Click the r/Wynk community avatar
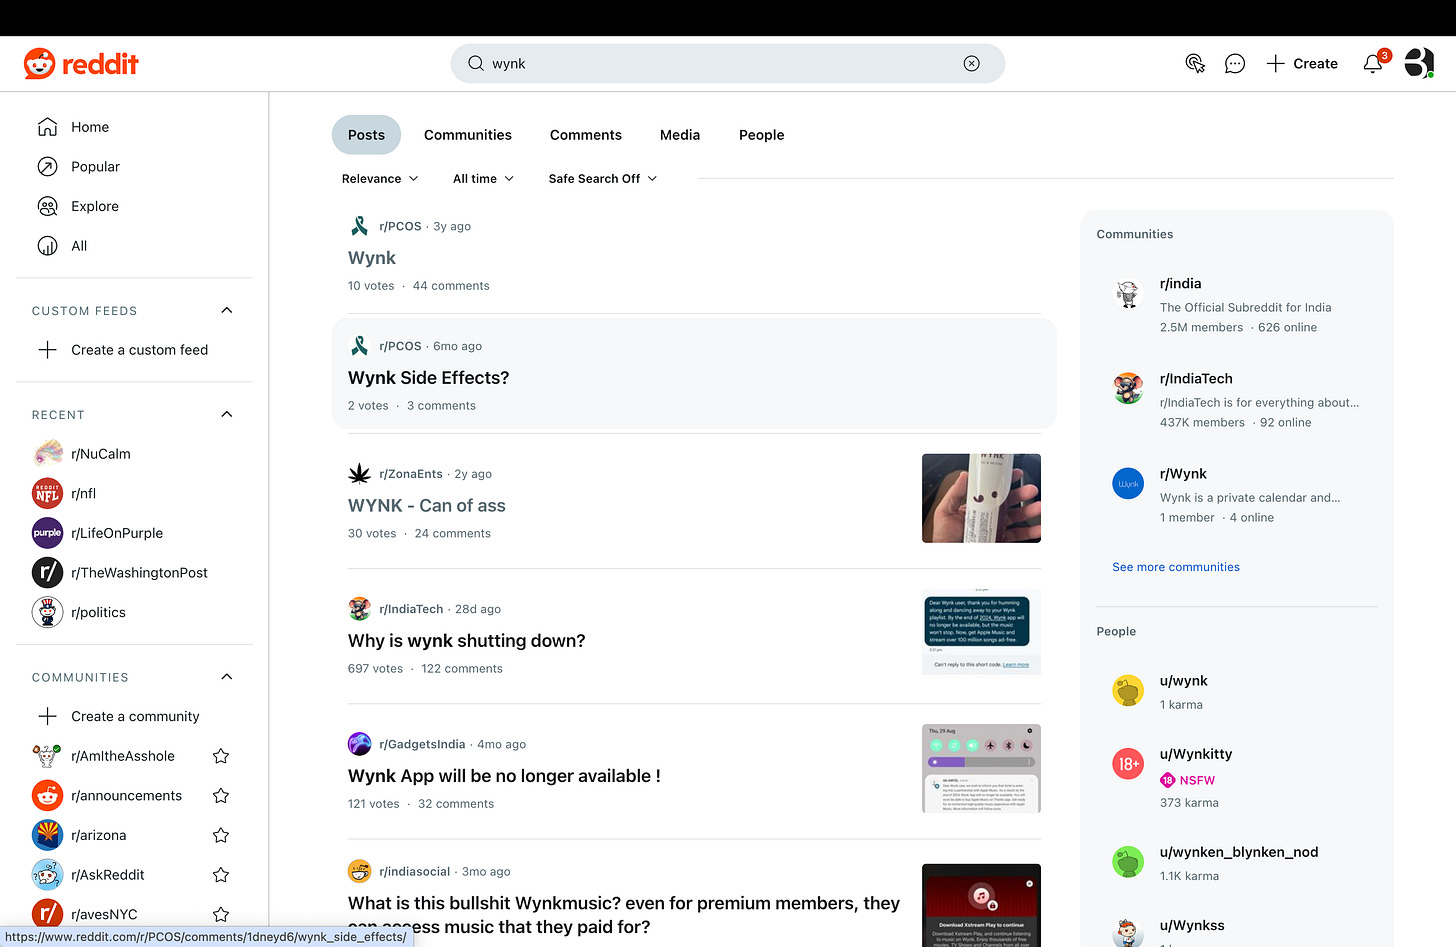This screenshot has width=1456, height=947. click(x=1128, y=484)
